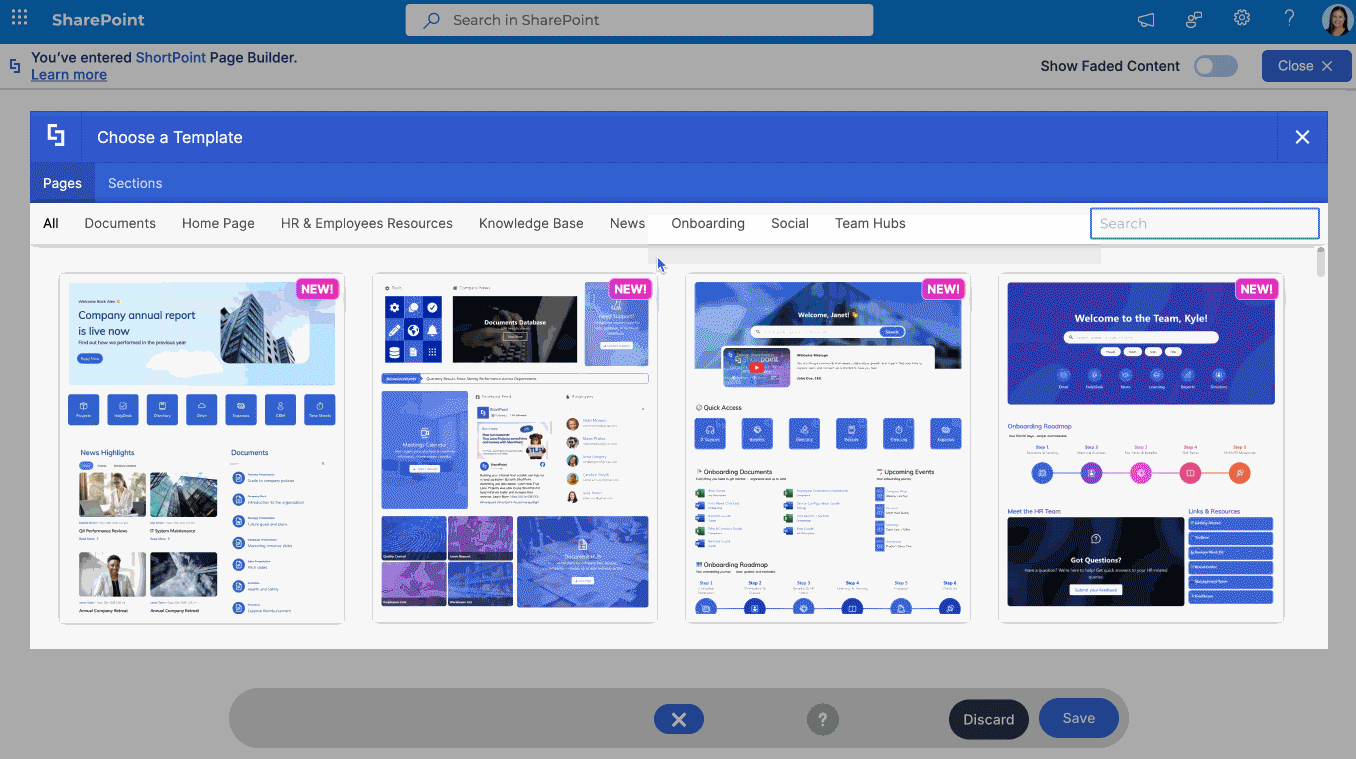Select the Onboarding template category

[x=708, y=223]
